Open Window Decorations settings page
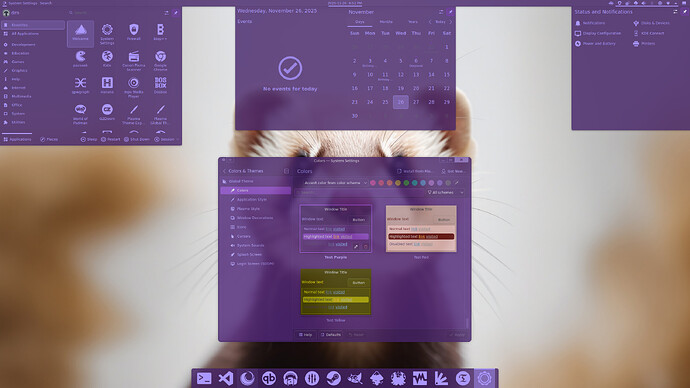 tap(256, 218)
